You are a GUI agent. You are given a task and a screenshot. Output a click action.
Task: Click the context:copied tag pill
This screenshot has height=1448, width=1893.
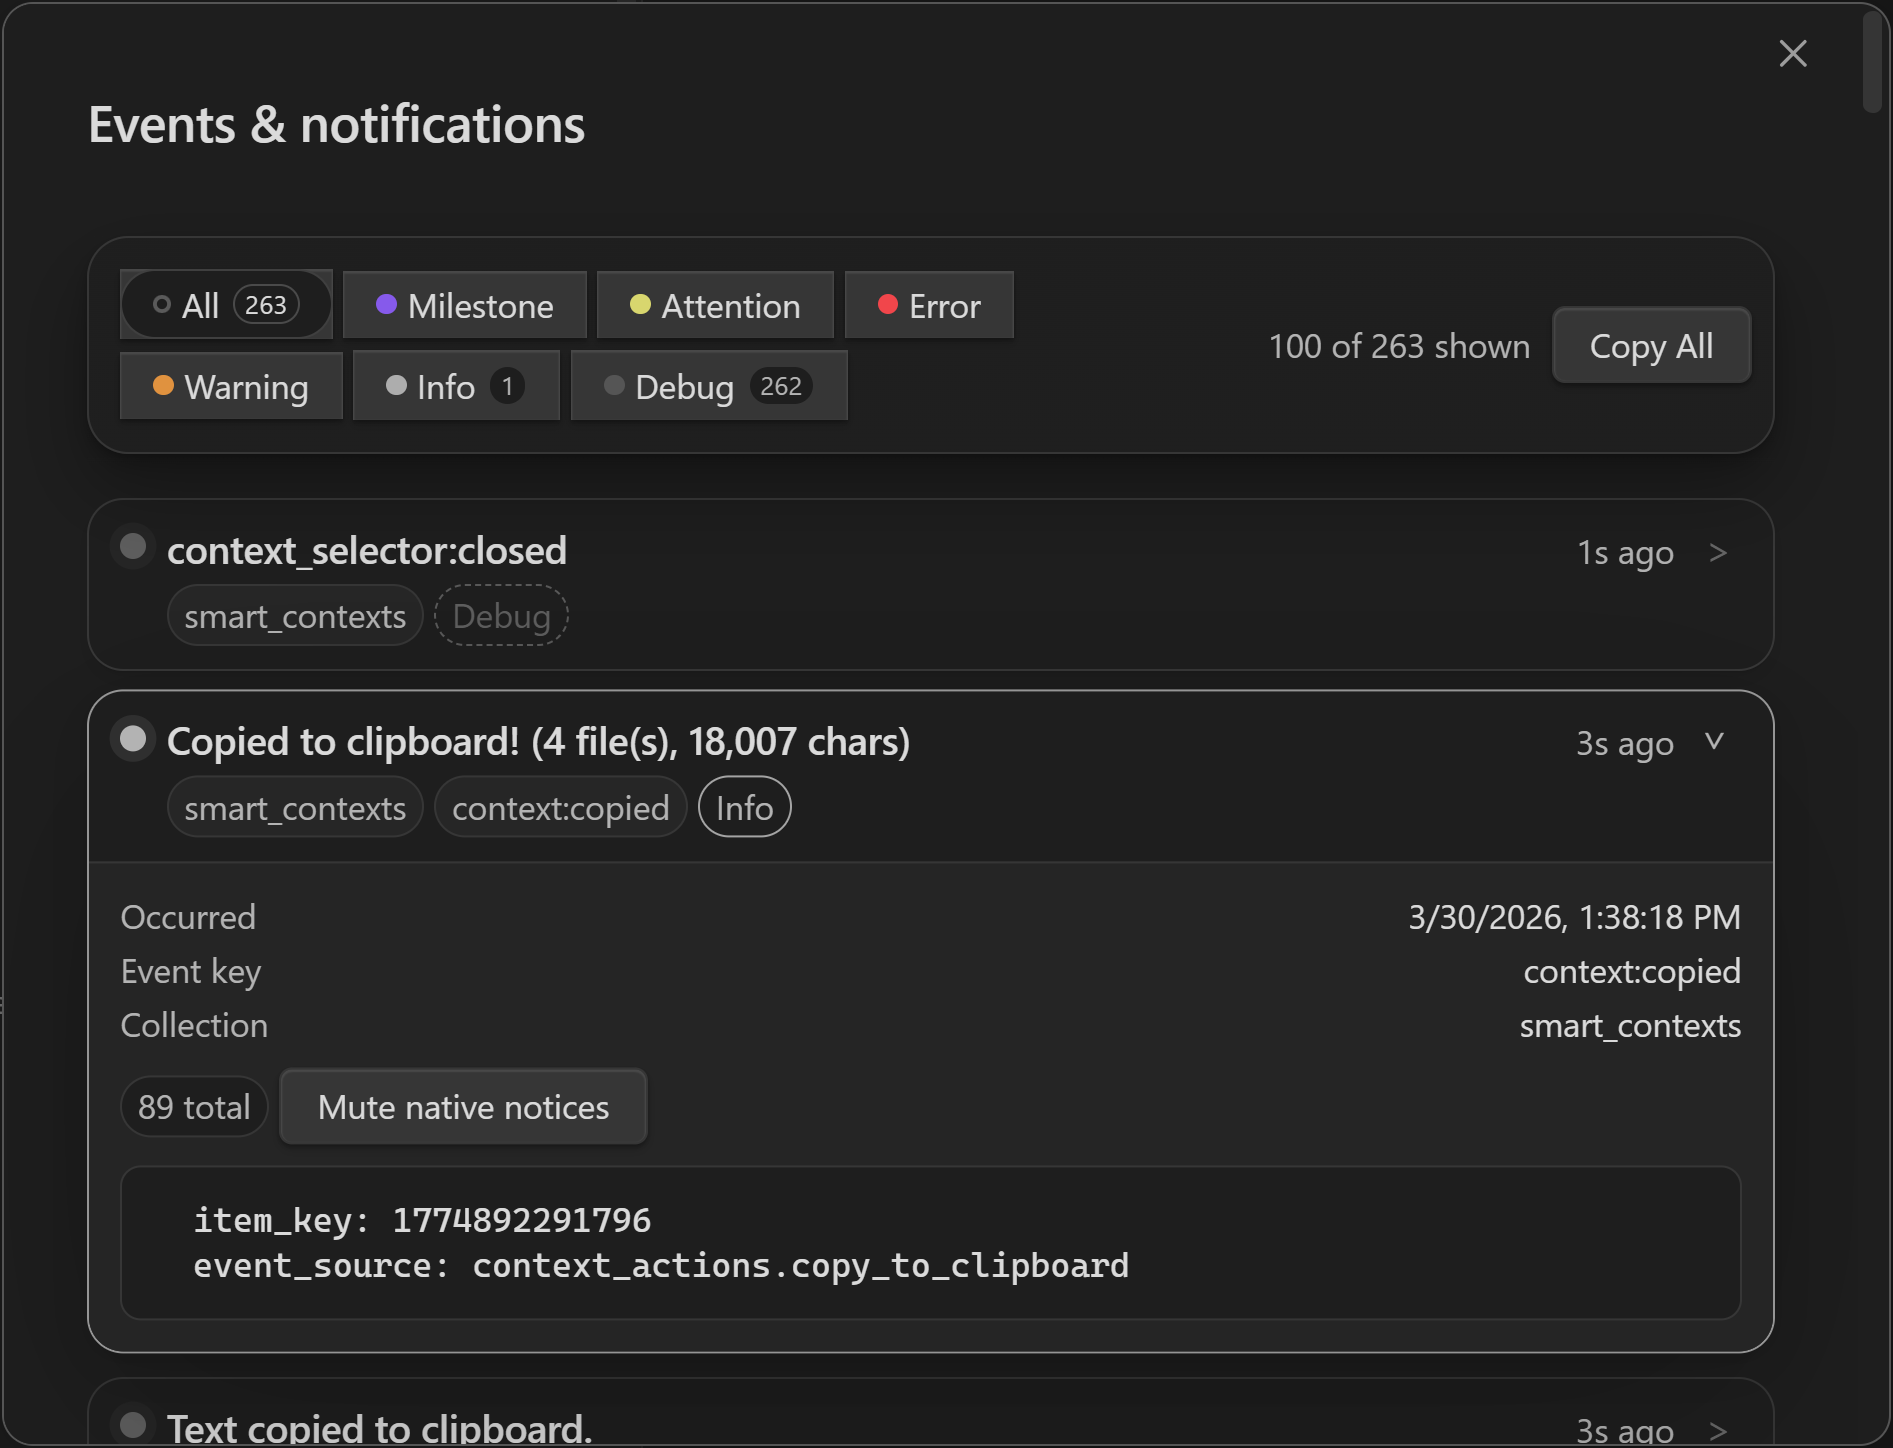tap(560, 808)
